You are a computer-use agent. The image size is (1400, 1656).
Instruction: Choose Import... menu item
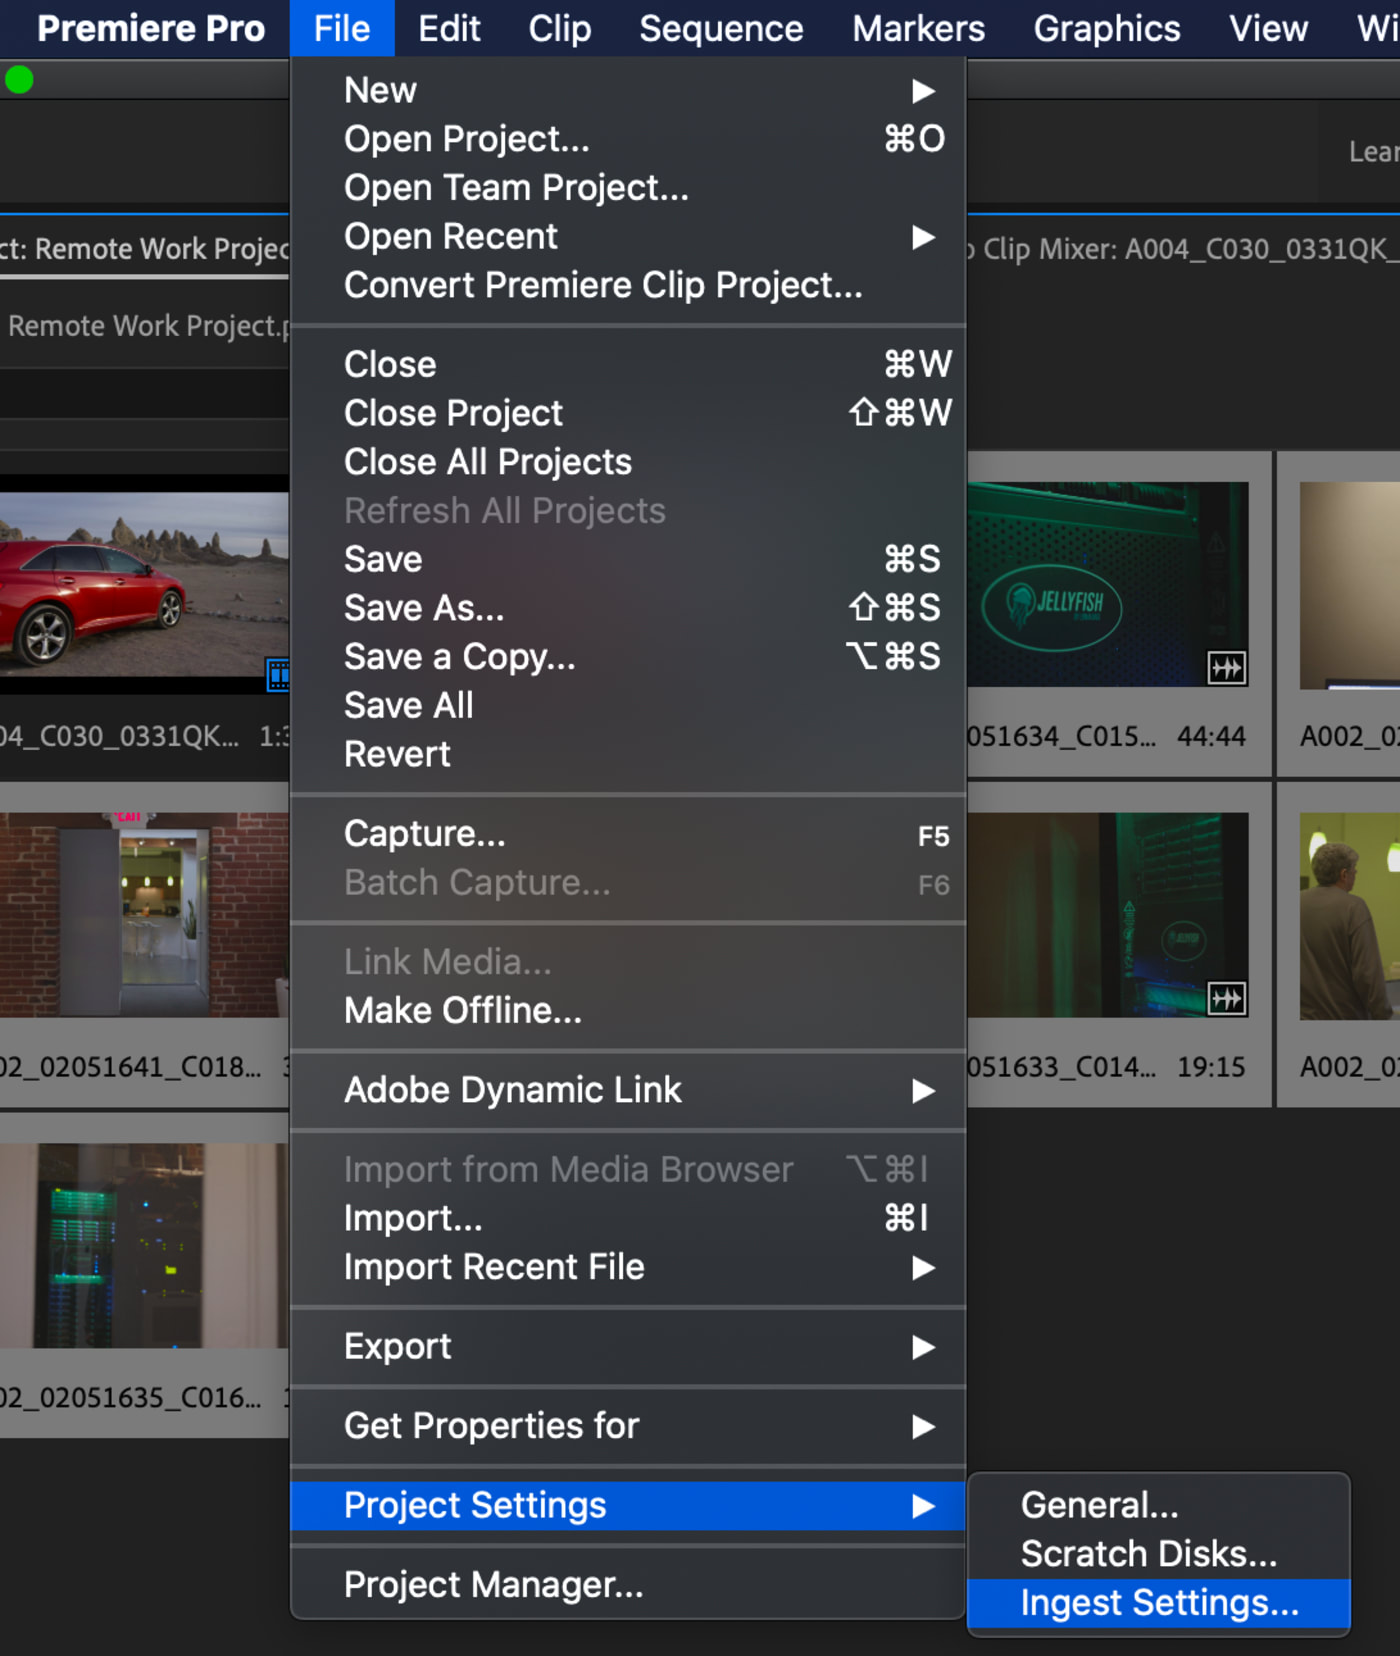628,1219
